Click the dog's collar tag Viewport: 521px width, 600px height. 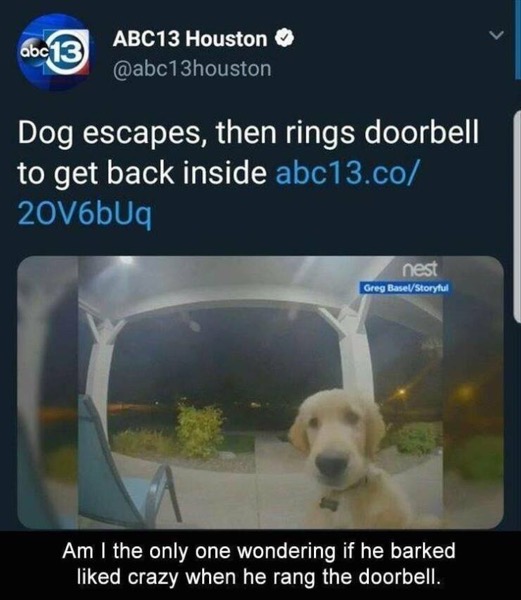[329, 503]
